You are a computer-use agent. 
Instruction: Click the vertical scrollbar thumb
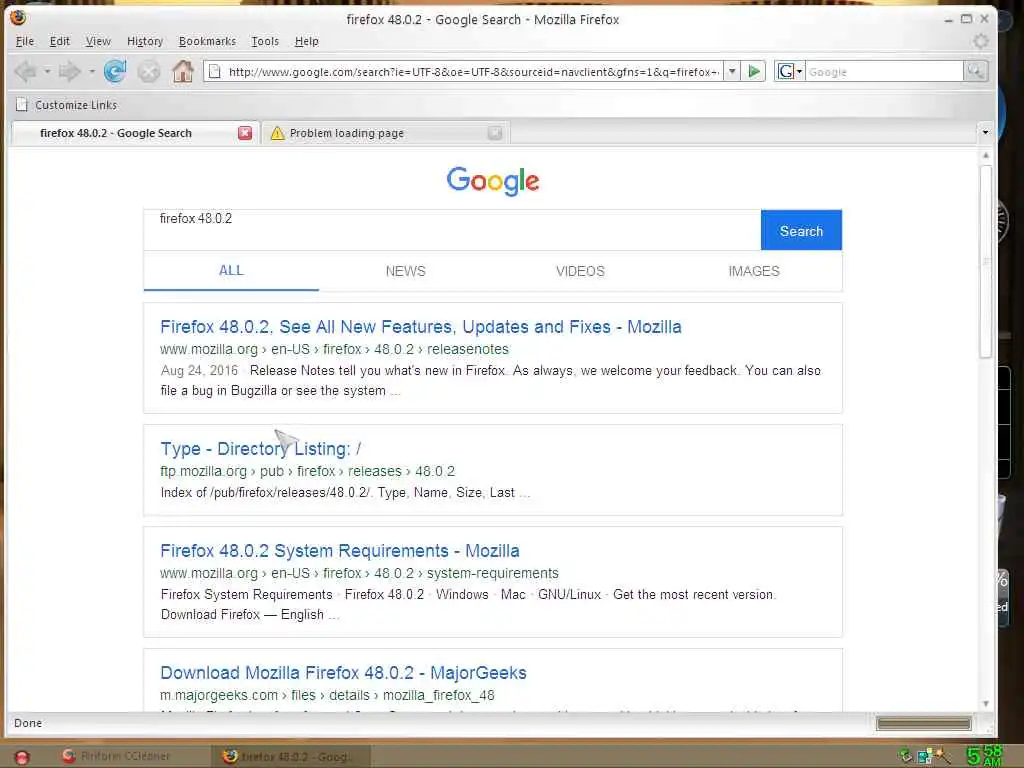[986, 261]
